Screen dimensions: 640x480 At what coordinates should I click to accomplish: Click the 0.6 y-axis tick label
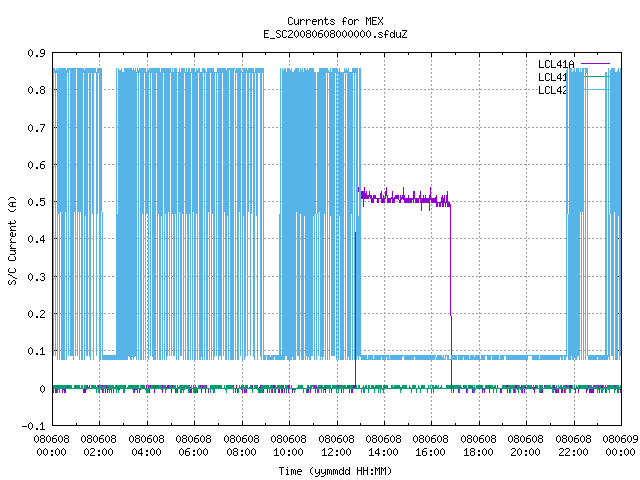point(37,165)
